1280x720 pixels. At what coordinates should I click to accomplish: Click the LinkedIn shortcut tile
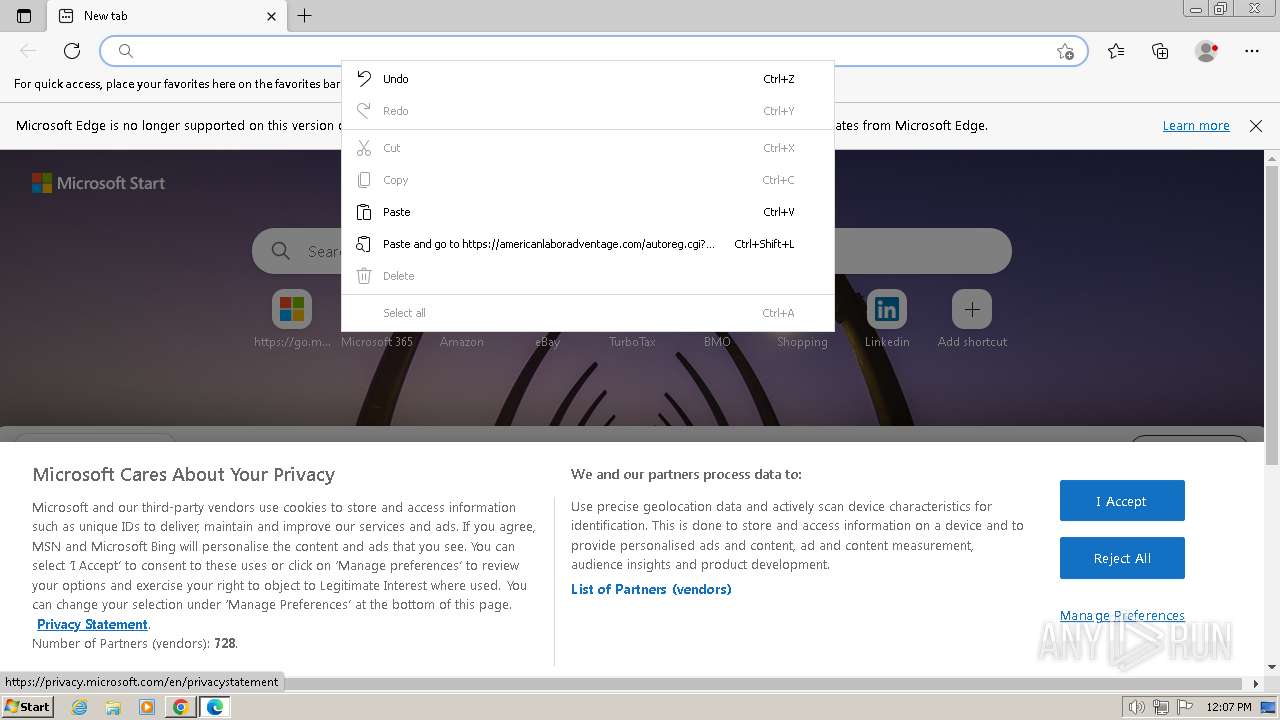pyautogui.click(x=887, y=310)
